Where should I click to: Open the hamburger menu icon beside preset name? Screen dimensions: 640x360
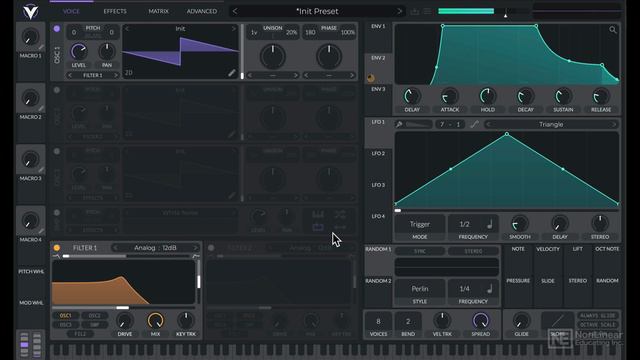click(x=427, y=11)
